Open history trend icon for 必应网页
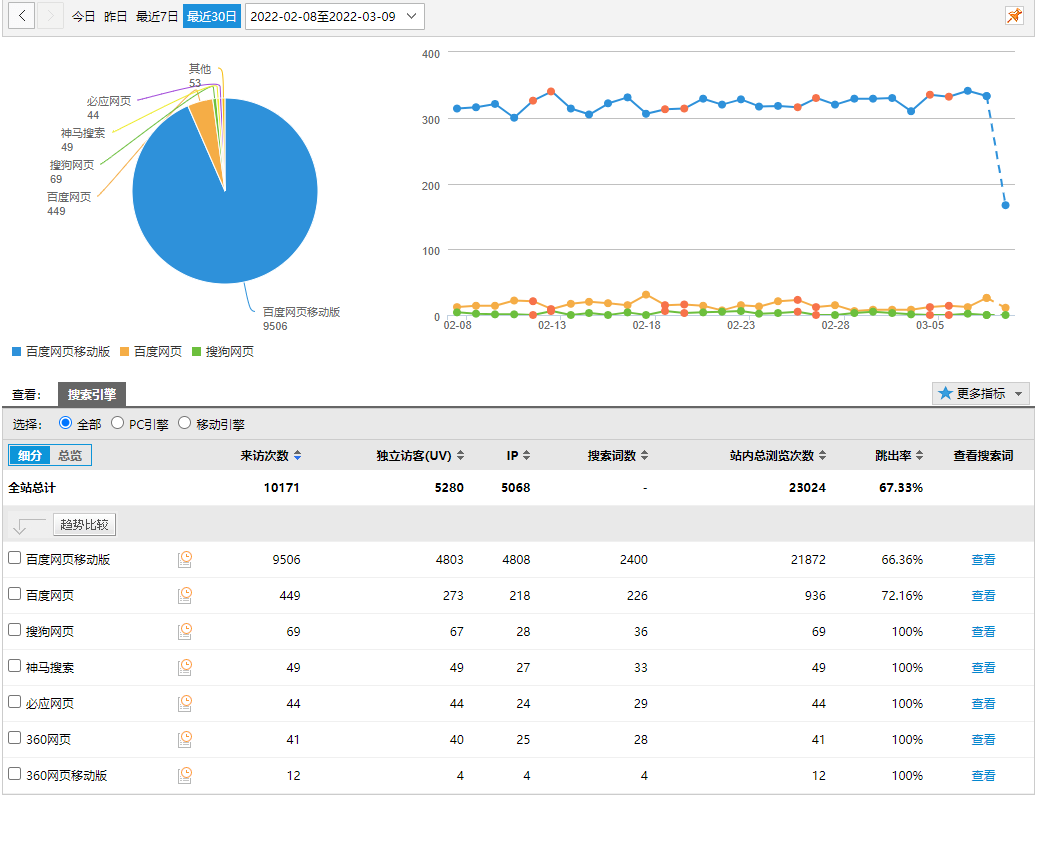The height and width of the screenshot is (858, 1051). (185, 704)
